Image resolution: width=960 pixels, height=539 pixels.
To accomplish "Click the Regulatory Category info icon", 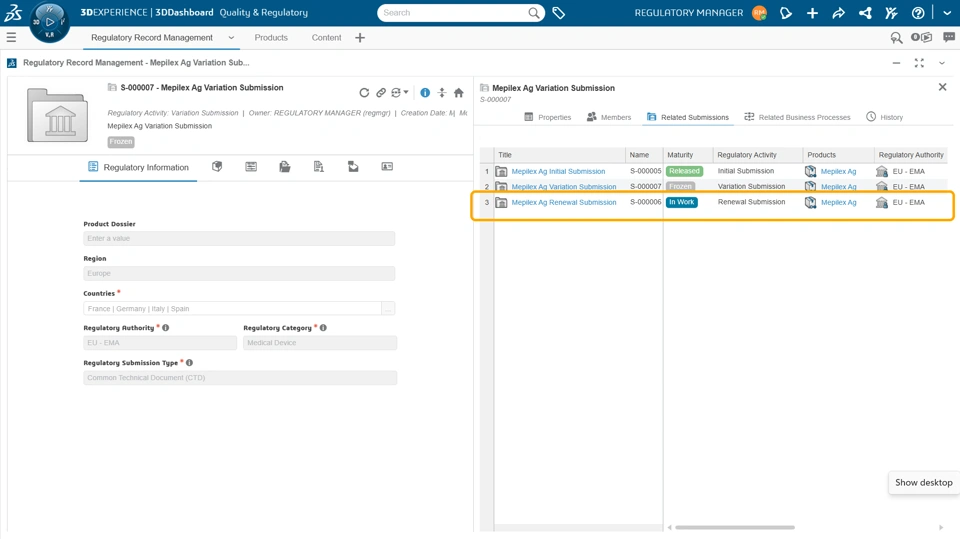I will point(323,328).
